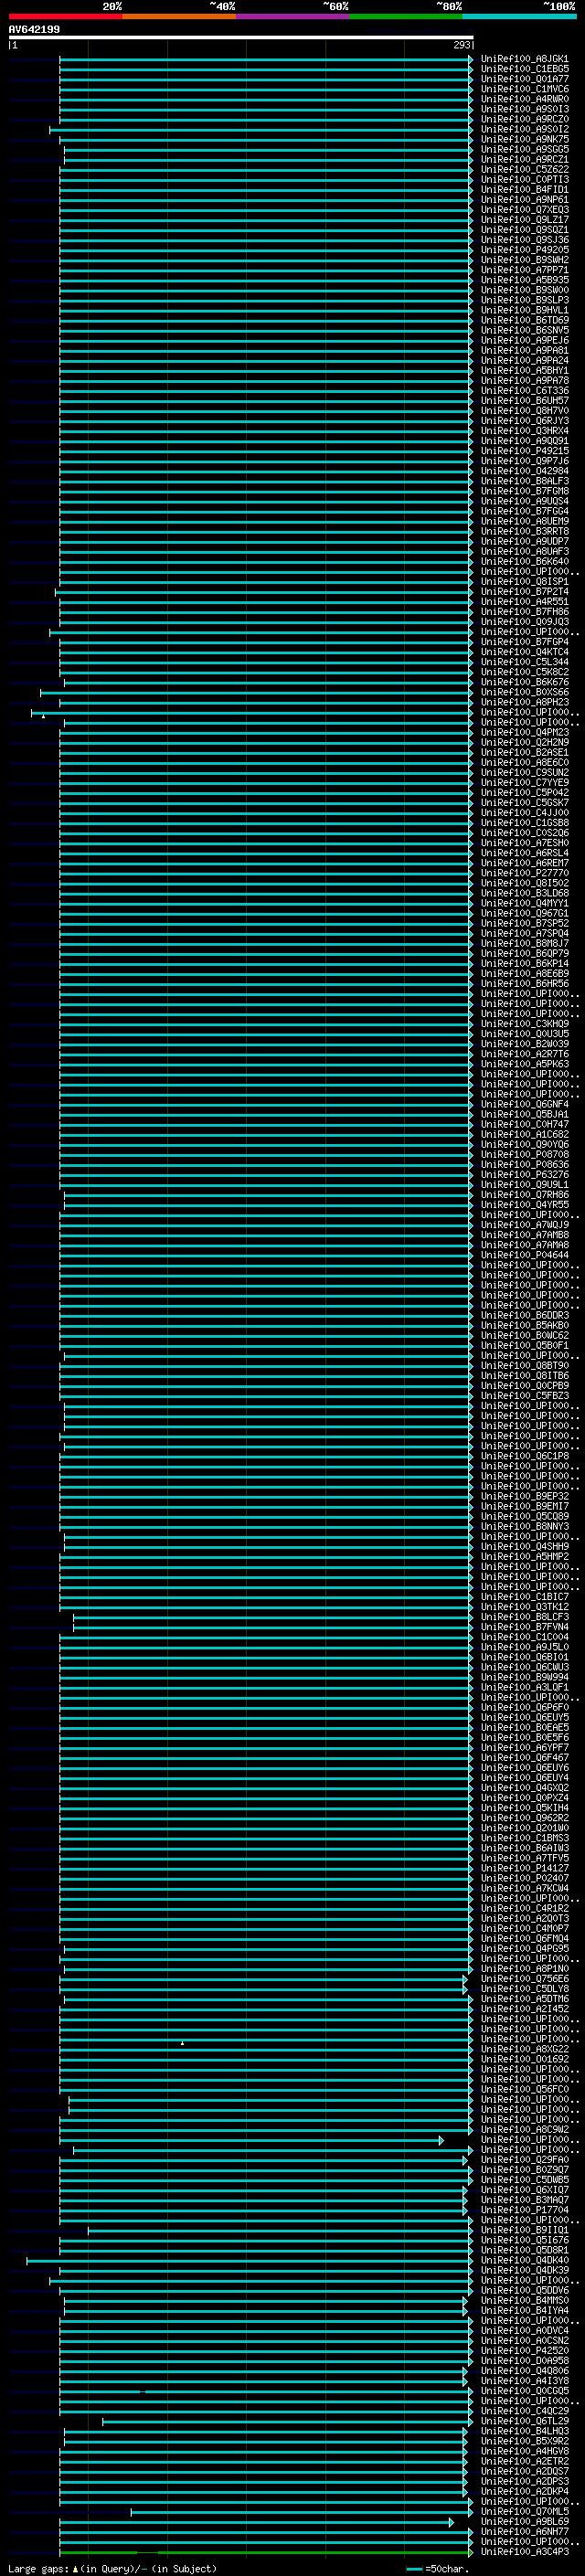Select hit label UniRef100_C3KHQ9
The width and height of the screenshot is (585, 2576).
(525, 1024)
